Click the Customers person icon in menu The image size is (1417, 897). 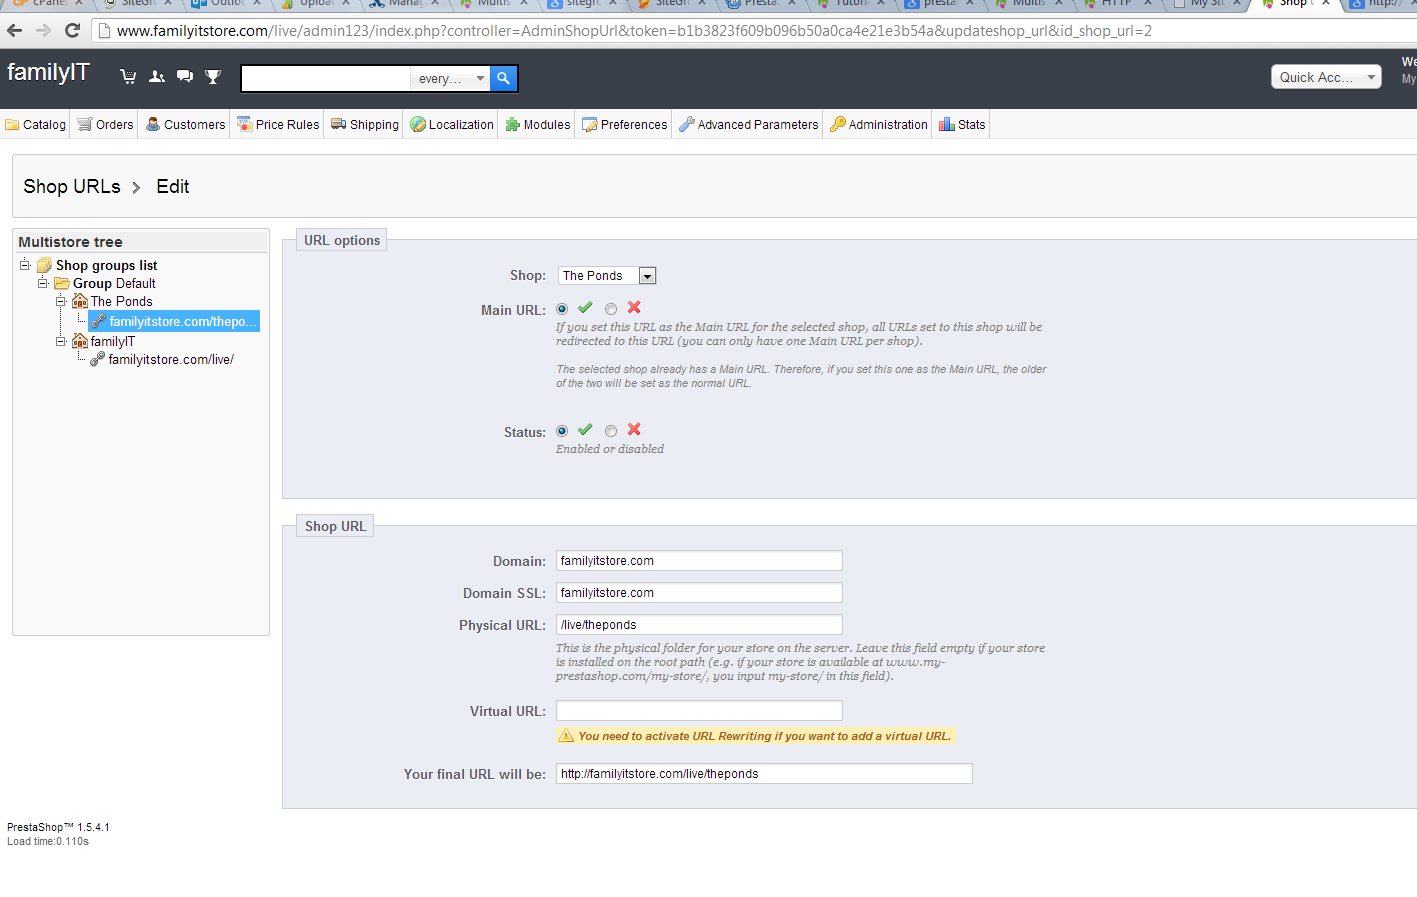point(153,125)
